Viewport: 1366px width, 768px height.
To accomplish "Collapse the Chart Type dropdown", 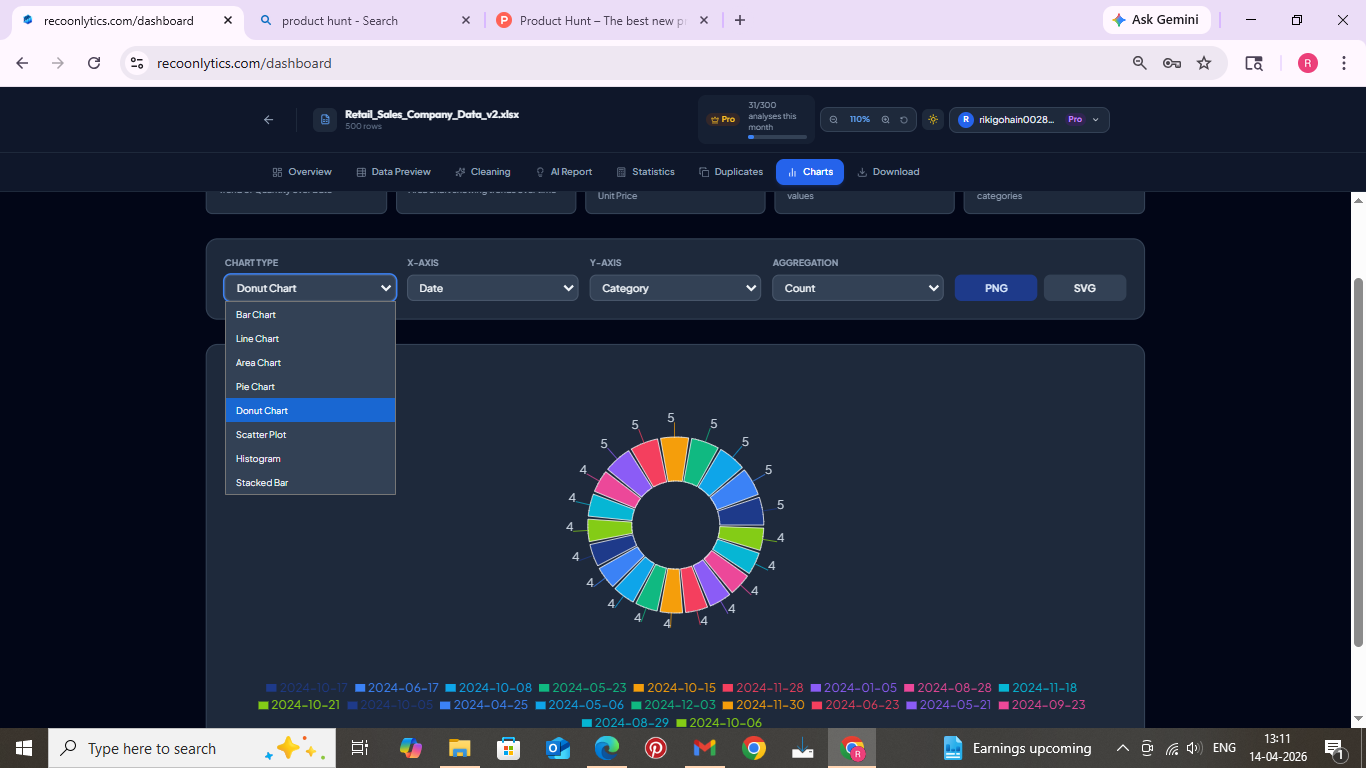I will pos(310,288).
